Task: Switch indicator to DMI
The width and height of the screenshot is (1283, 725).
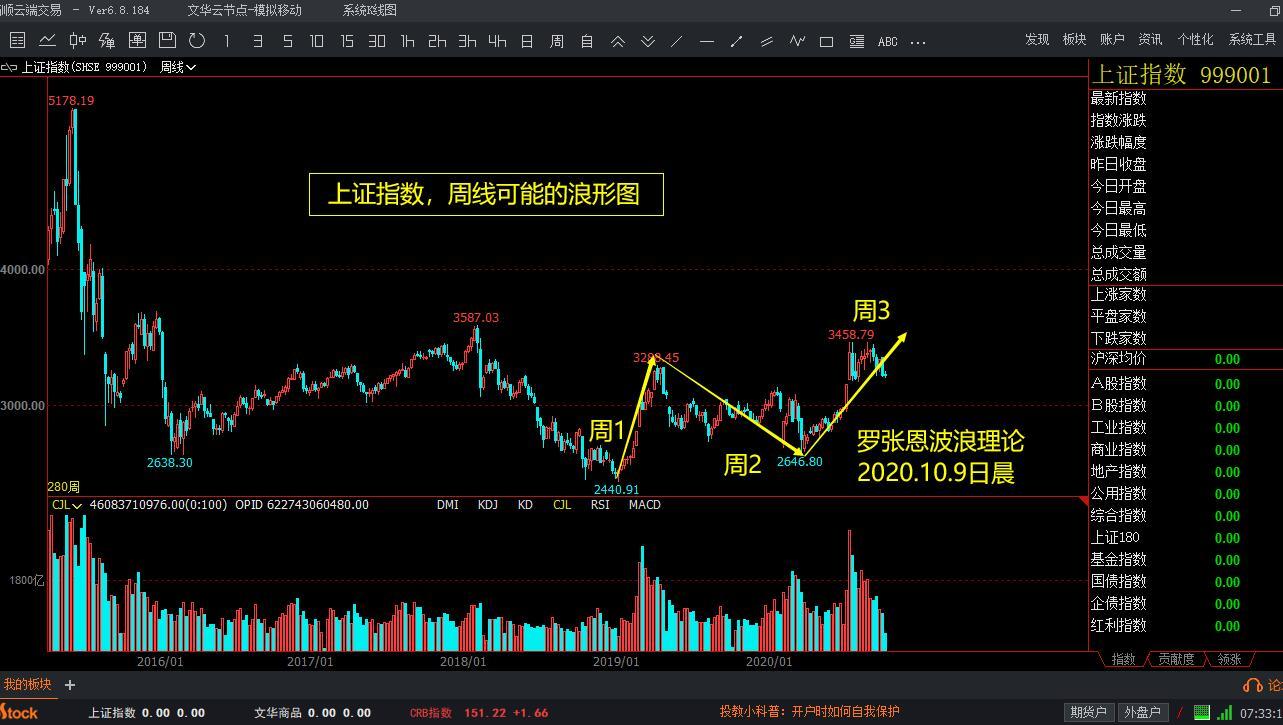Action: coord(448,505)
